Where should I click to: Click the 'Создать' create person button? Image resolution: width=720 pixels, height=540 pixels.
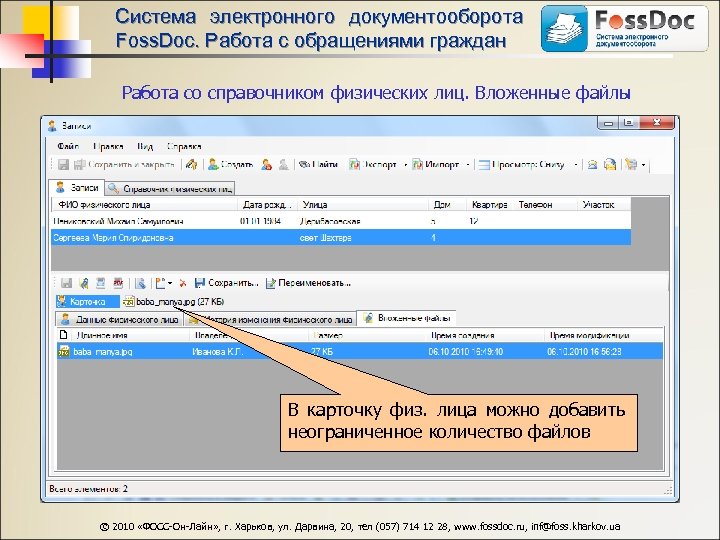tap(231, 164)
